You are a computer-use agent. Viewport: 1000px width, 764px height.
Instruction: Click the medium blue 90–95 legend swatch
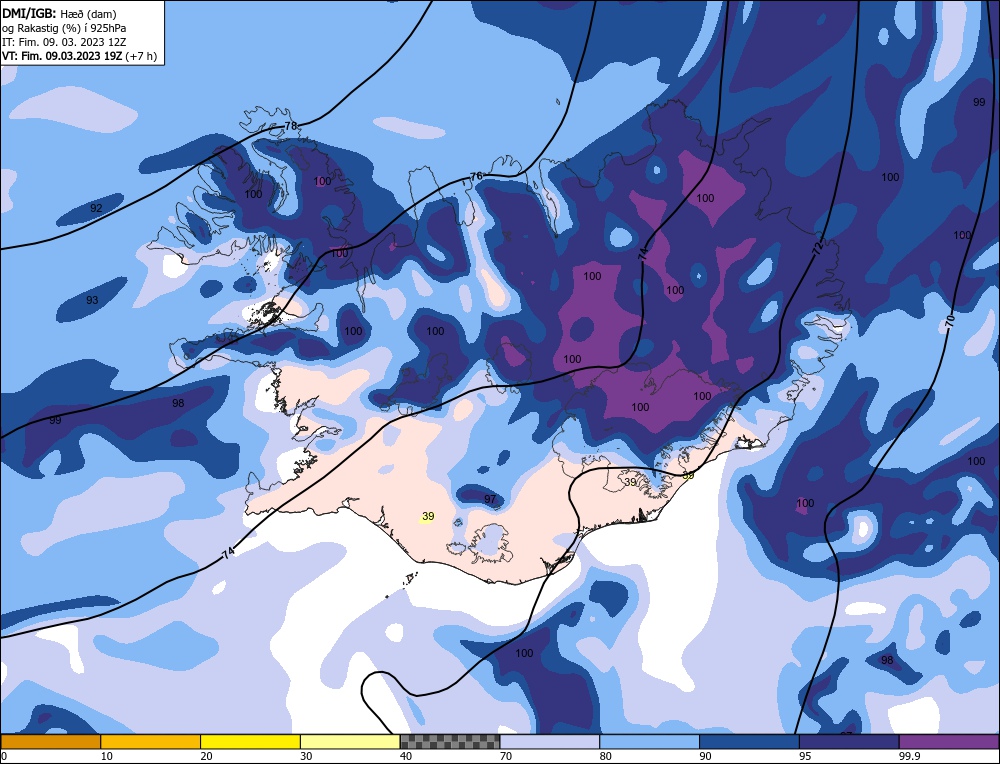point(749,741)
